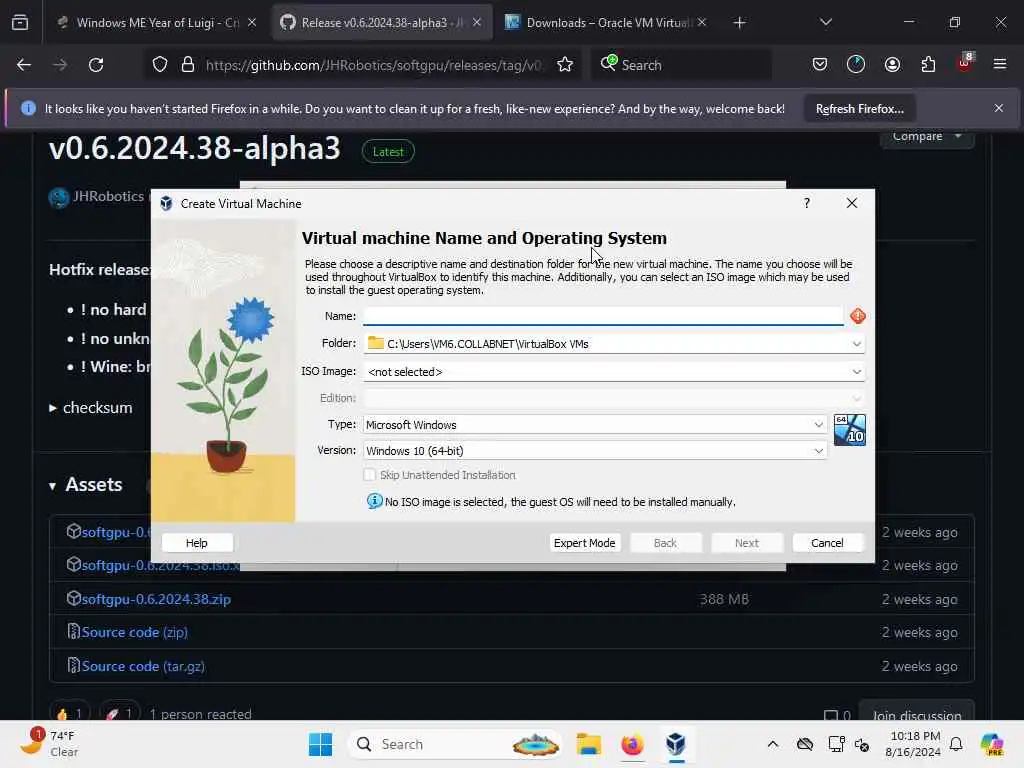The height and width of the screenshot is (768, 1024).
Task: Open the uBlock extension icon with badge
Action: 965,63
